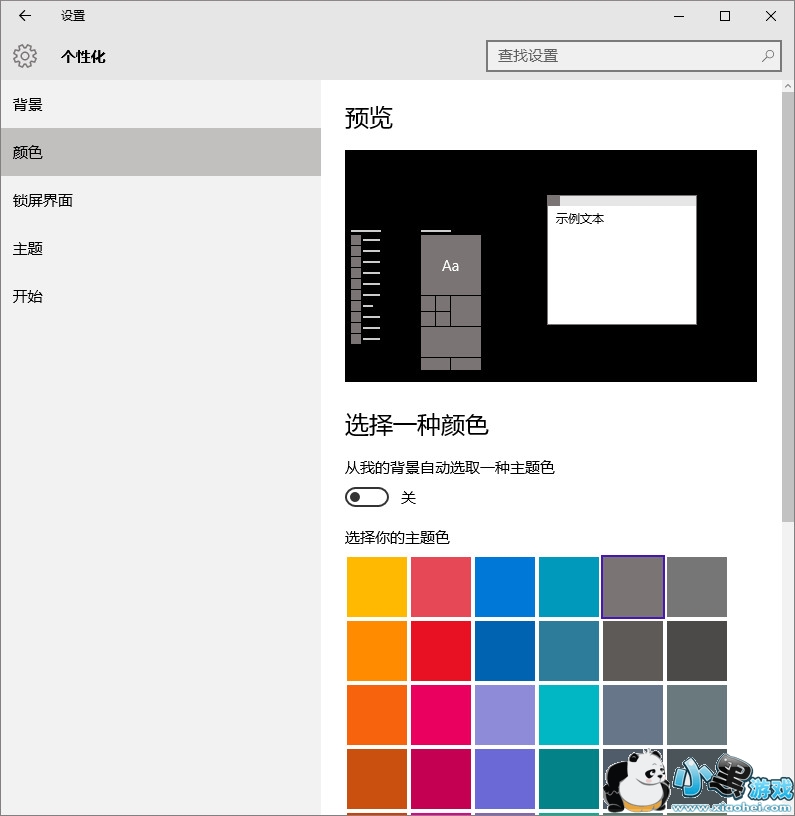Focus the 查找设置 search field
Screen dimensions: 795x816
point(633,56)
